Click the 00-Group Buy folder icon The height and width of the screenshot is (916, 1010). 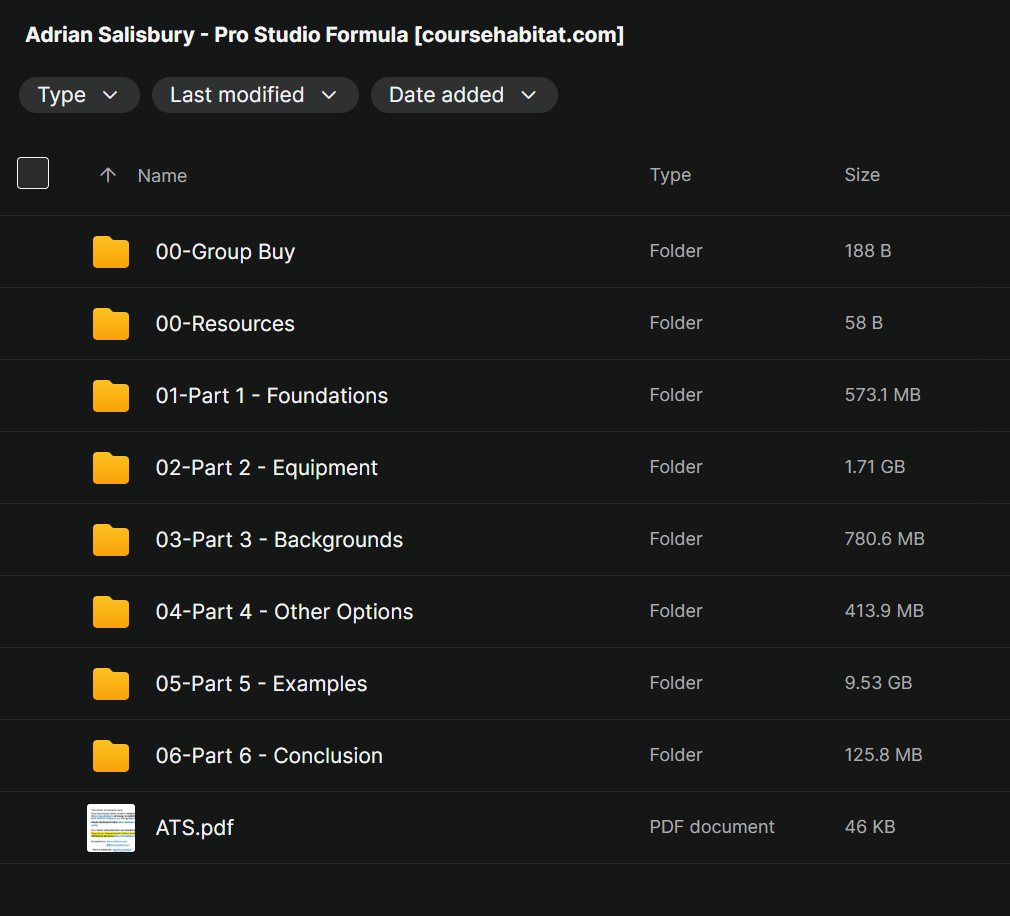click(x=111, y=252)
